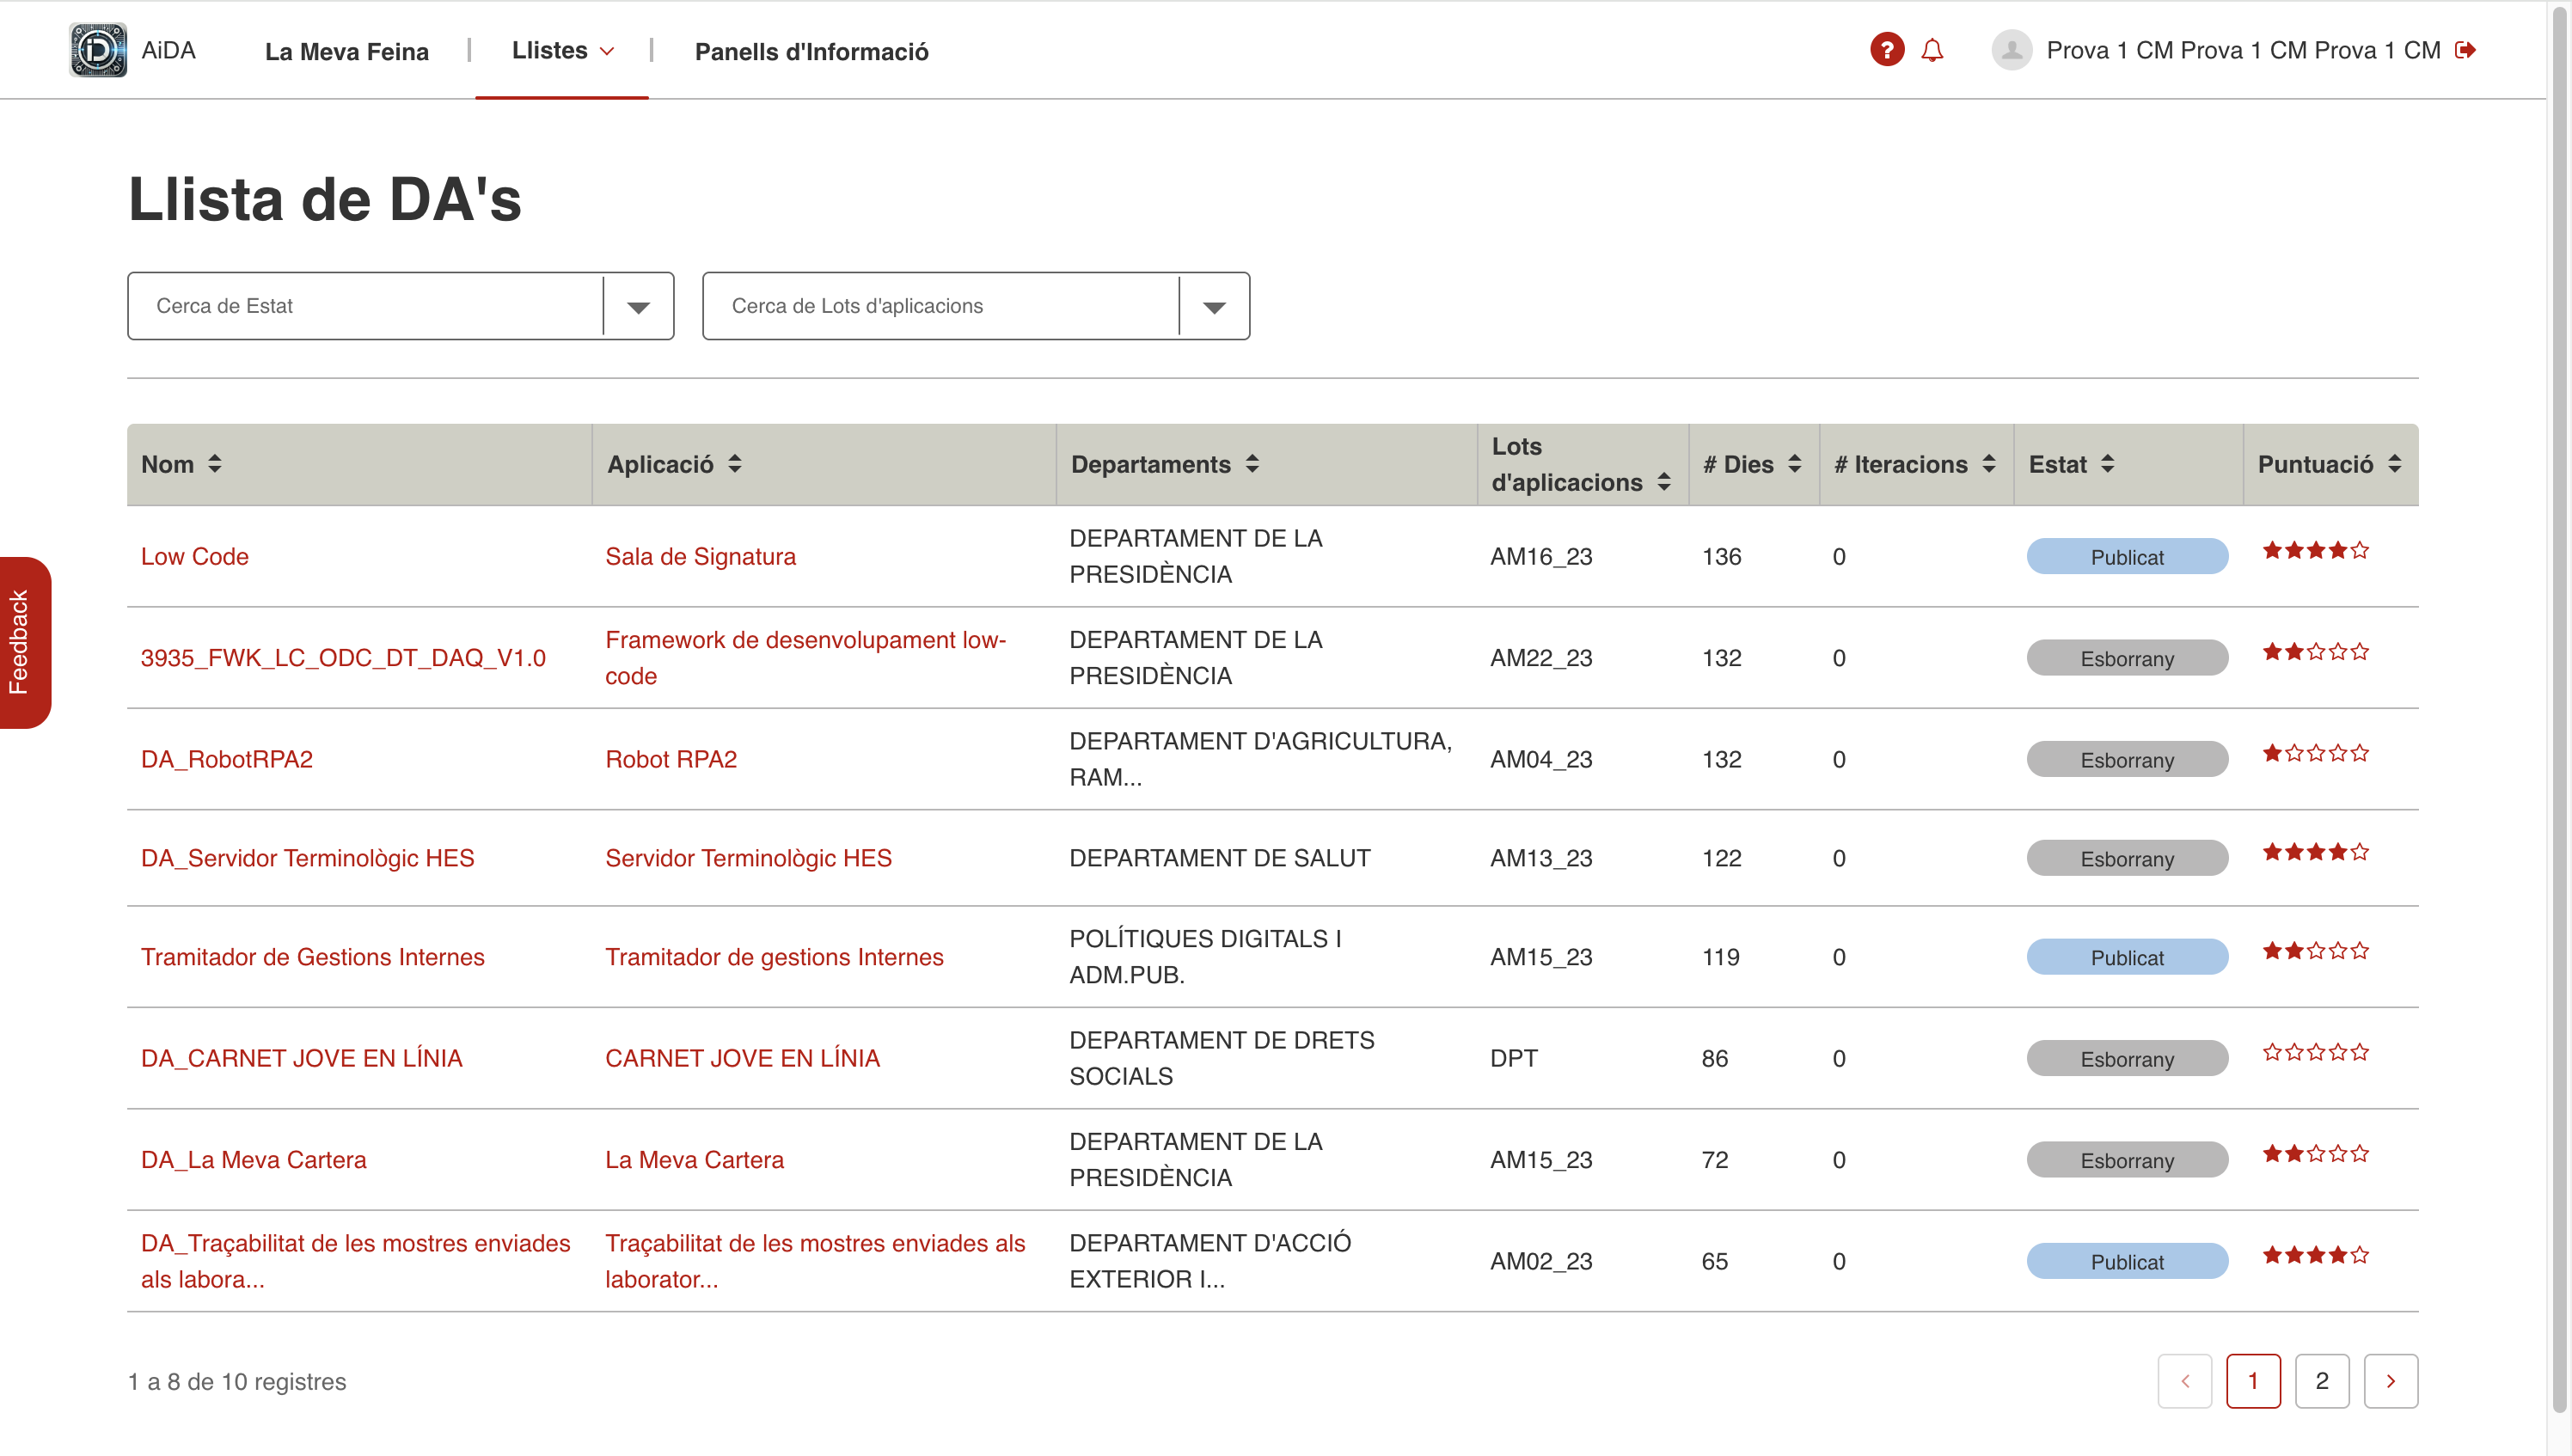Click the logout icon beside the username
Viewport: 2572px width, 1456px height.
2466,50
